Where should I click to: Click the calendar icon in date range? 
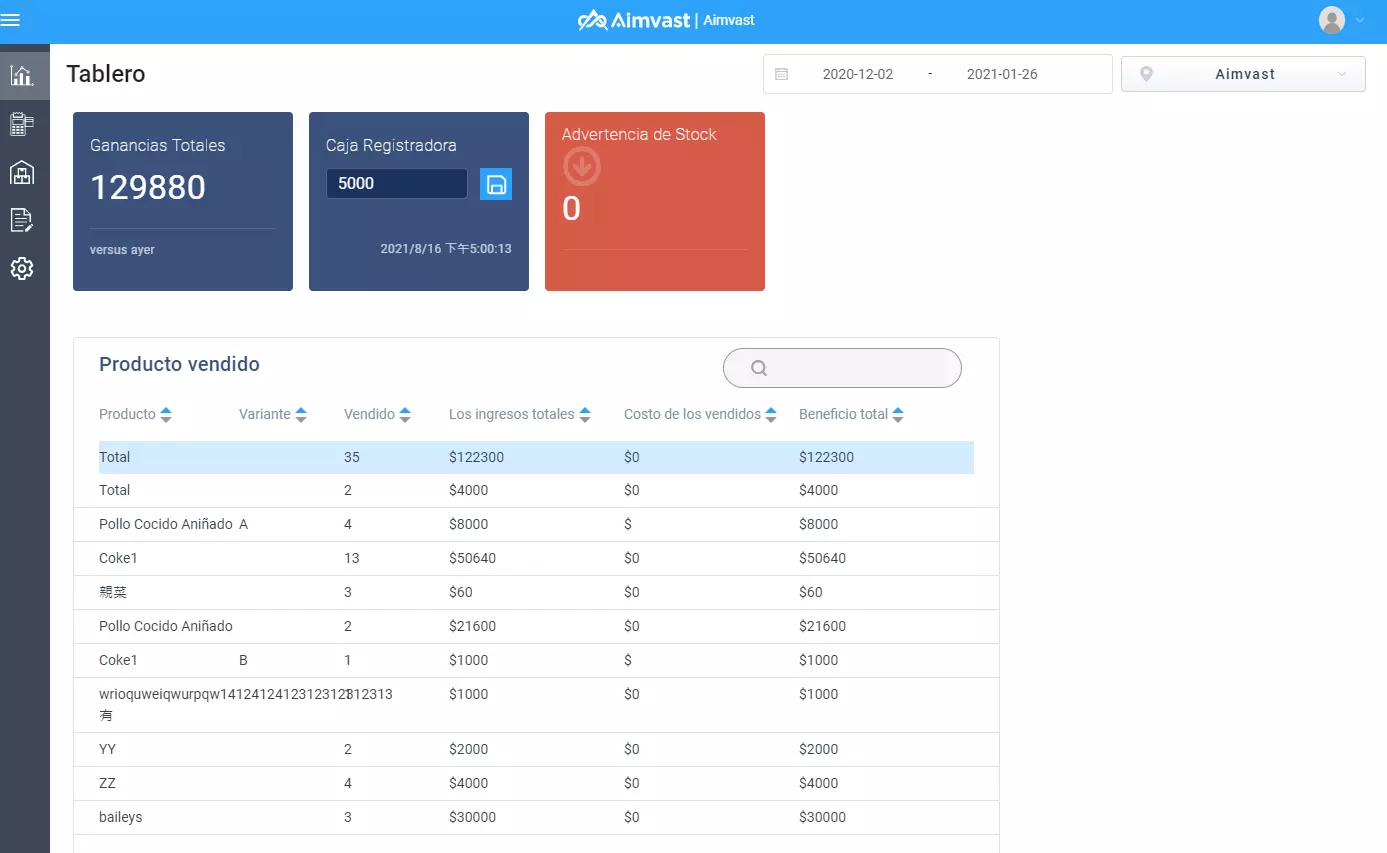(782, 74)
